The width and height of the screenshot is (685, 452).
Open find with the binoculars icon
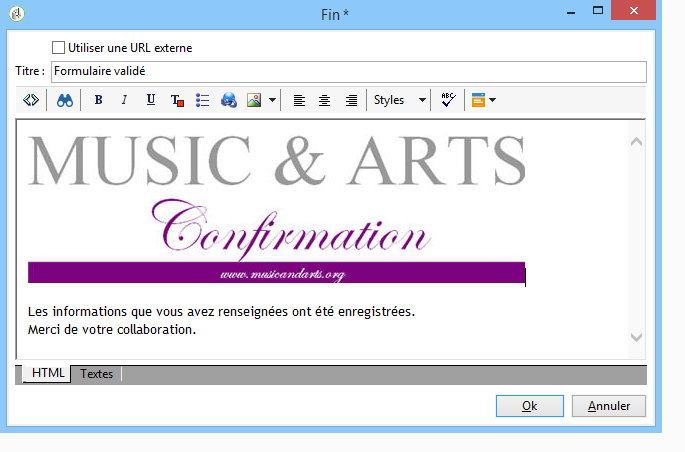pos(65,100)
